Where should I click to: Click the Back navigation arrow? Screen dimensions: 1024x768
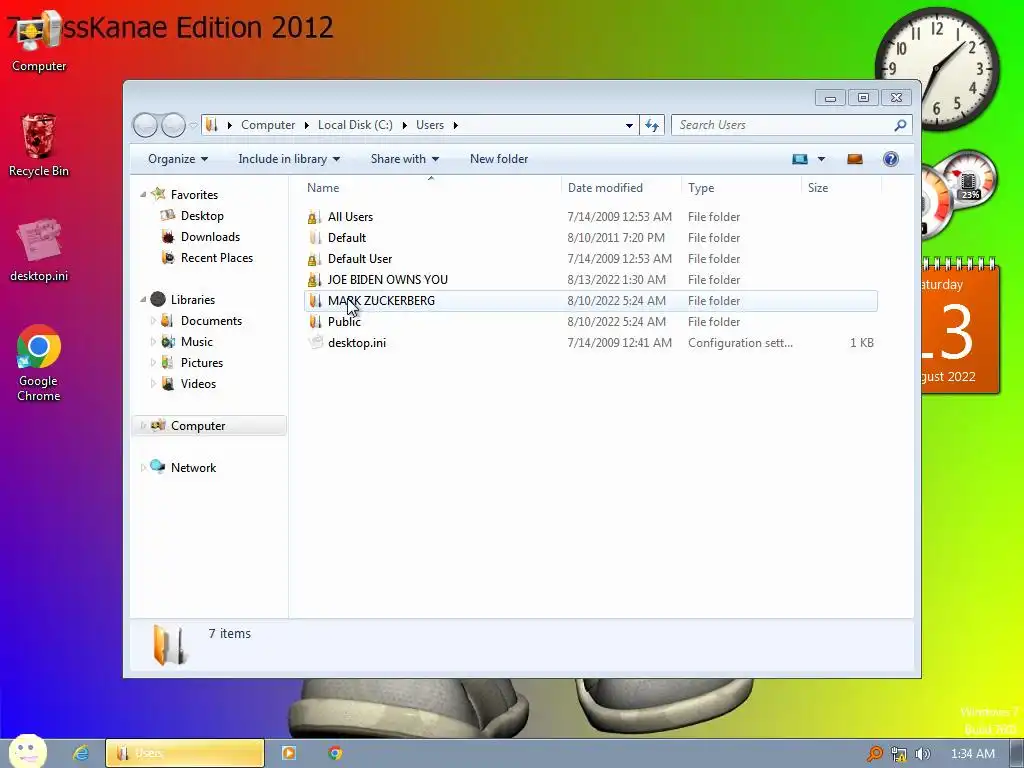coord(145,125)
